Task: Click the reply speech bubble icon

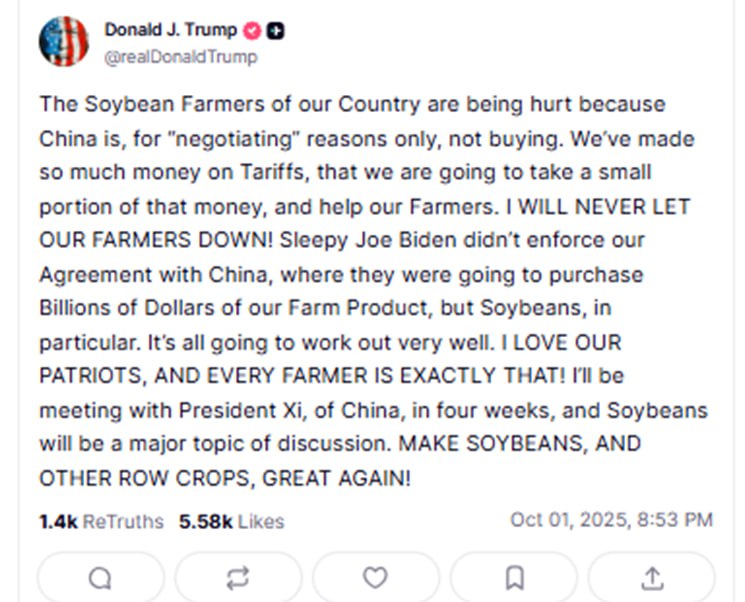Action: point(100,577)
